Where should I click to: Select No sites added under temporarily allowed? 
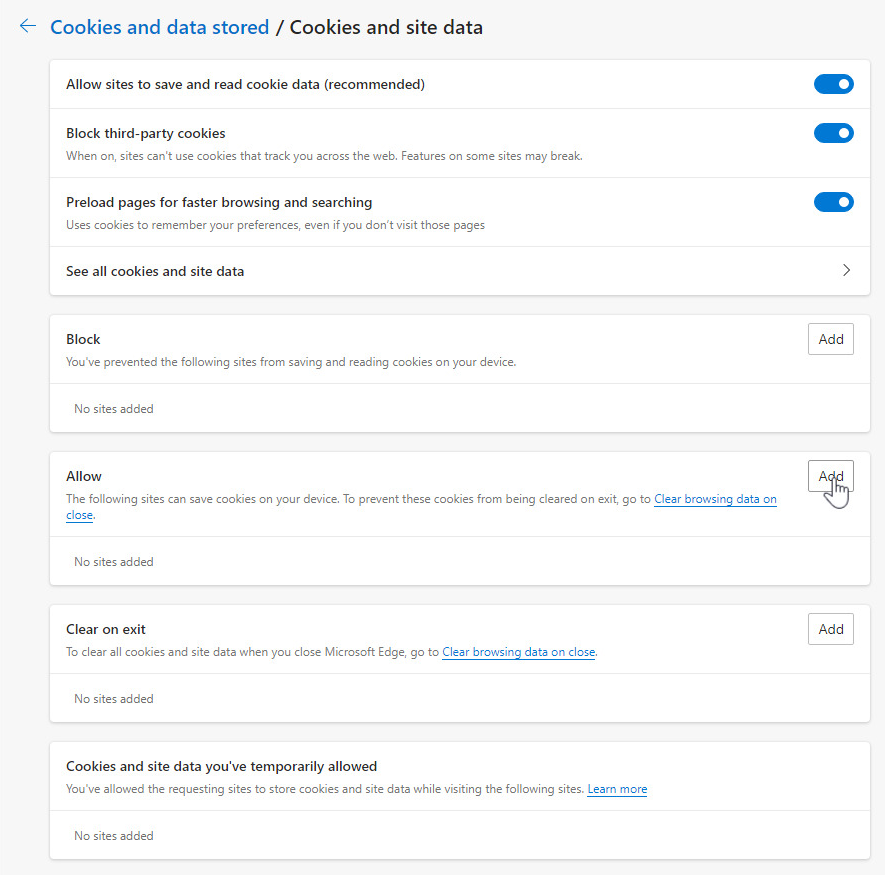click(x=114, y=836)
